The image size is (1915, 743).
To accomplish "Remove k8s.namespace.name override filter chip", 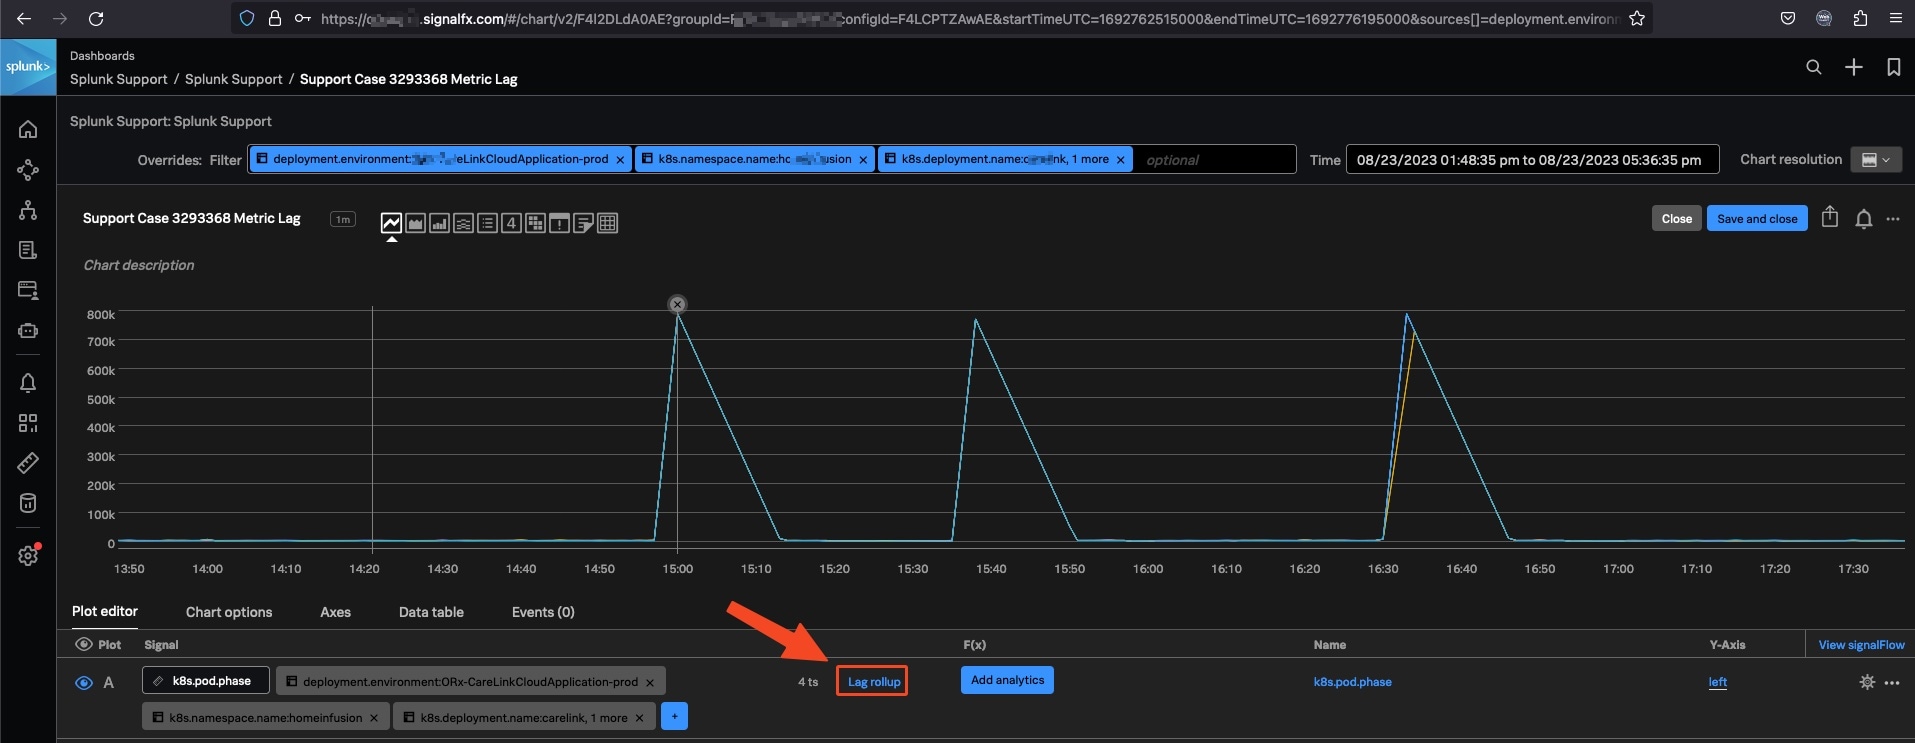I will coord(863,160).
